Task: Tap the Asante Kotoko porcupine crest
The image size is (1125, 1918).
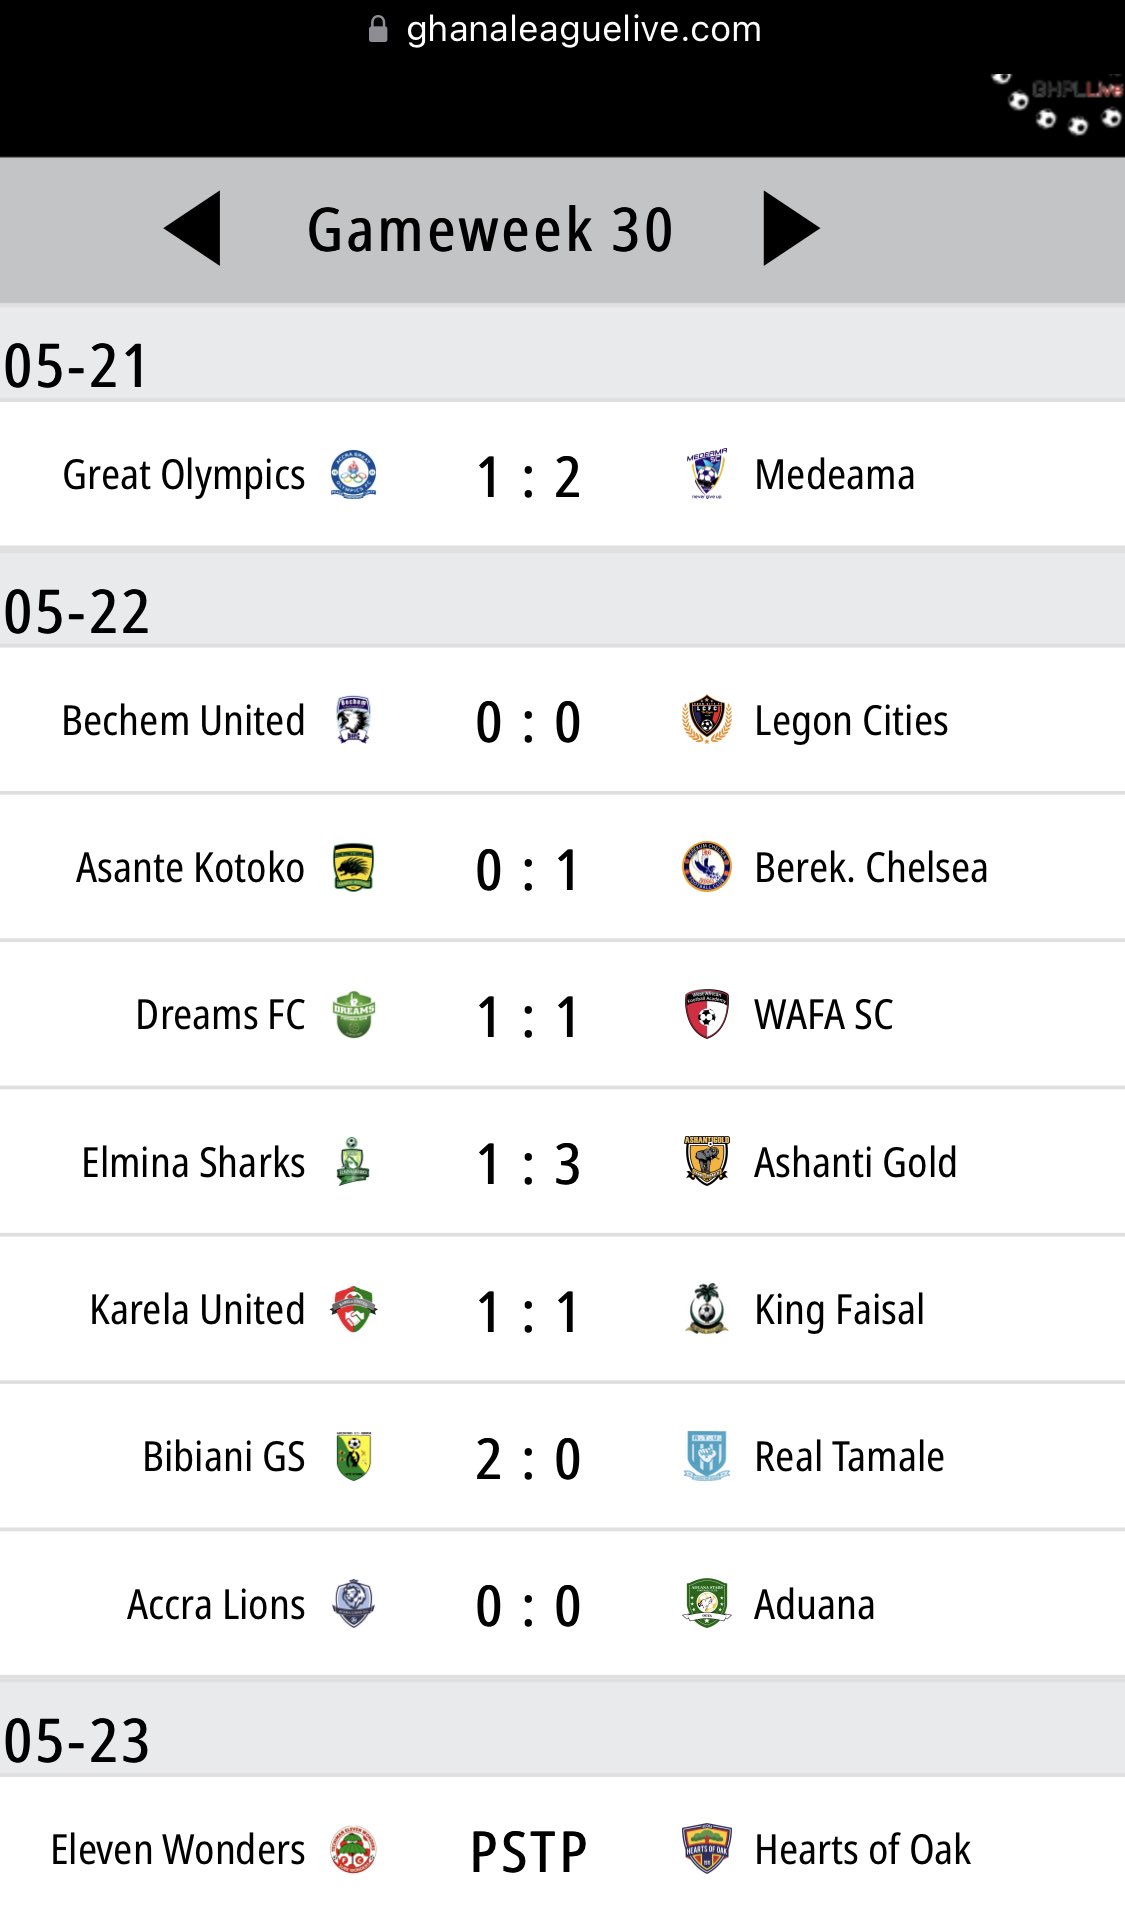Action: pos(353,867)
